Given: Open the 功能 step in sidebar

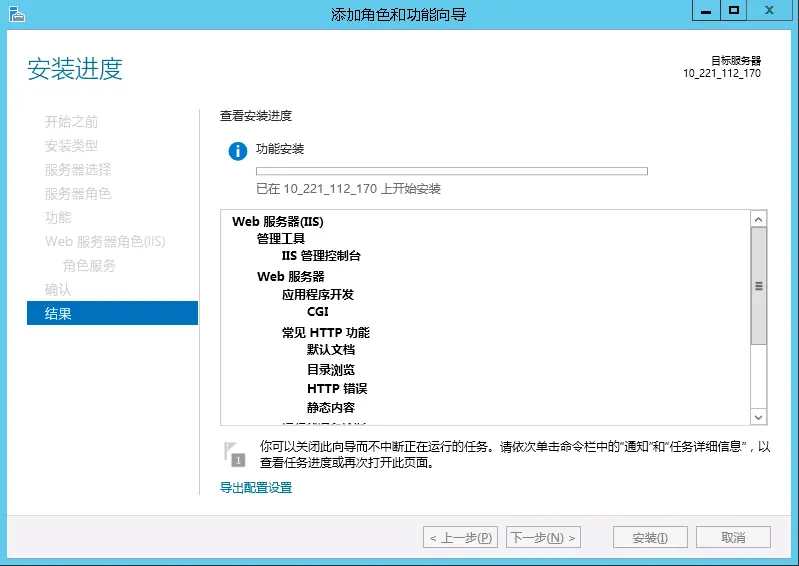Looking at the screenshot, I should tap(58, 218).
